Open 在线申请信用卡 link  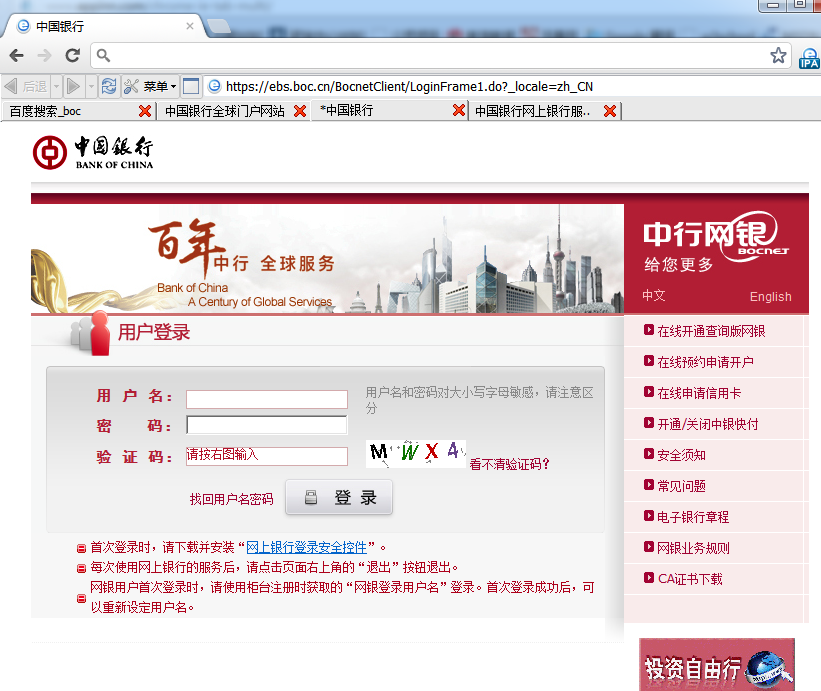[699, 393]
